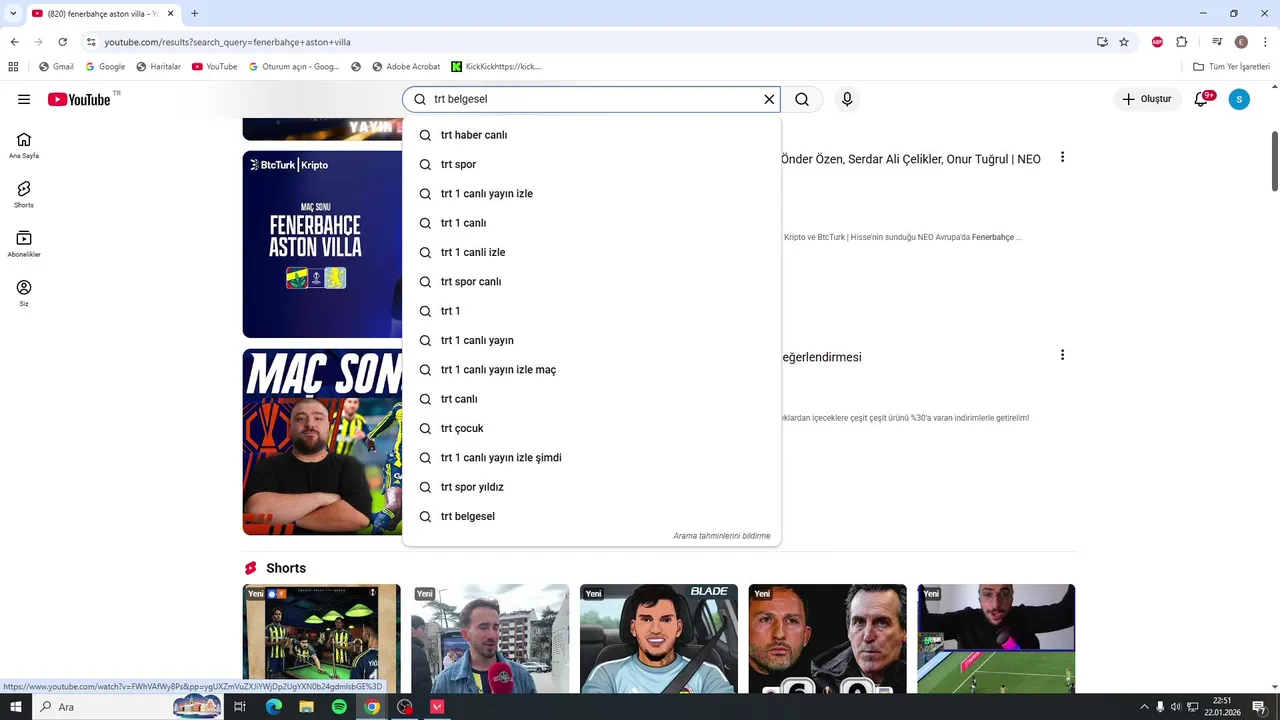Go back in the browser

click(14, 42)
